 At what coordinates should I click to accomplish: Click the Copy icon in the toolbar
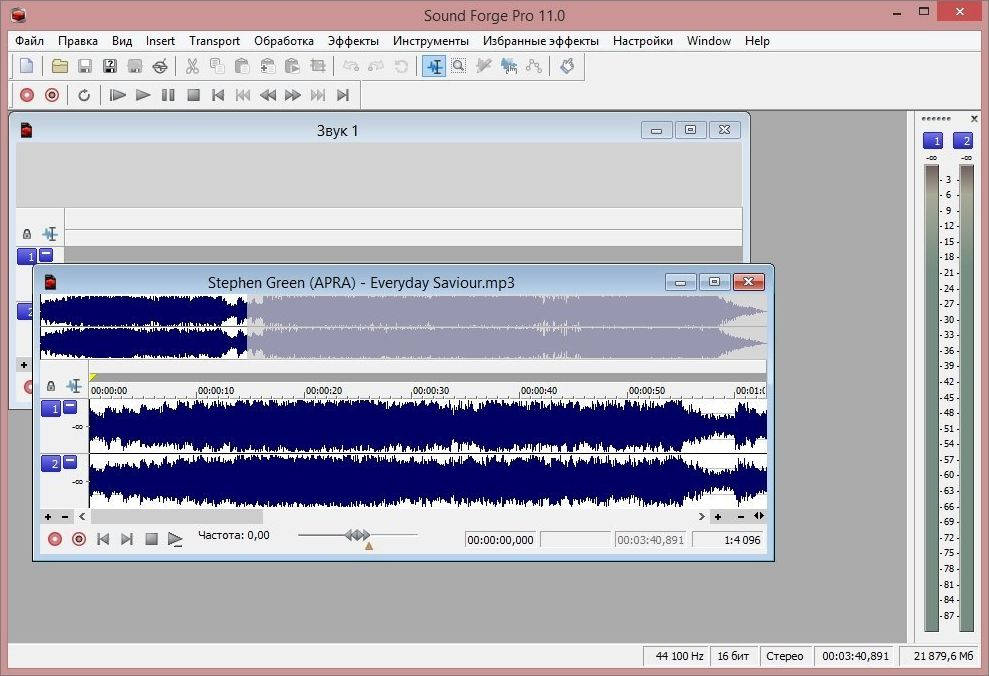[x=217, y=66]
